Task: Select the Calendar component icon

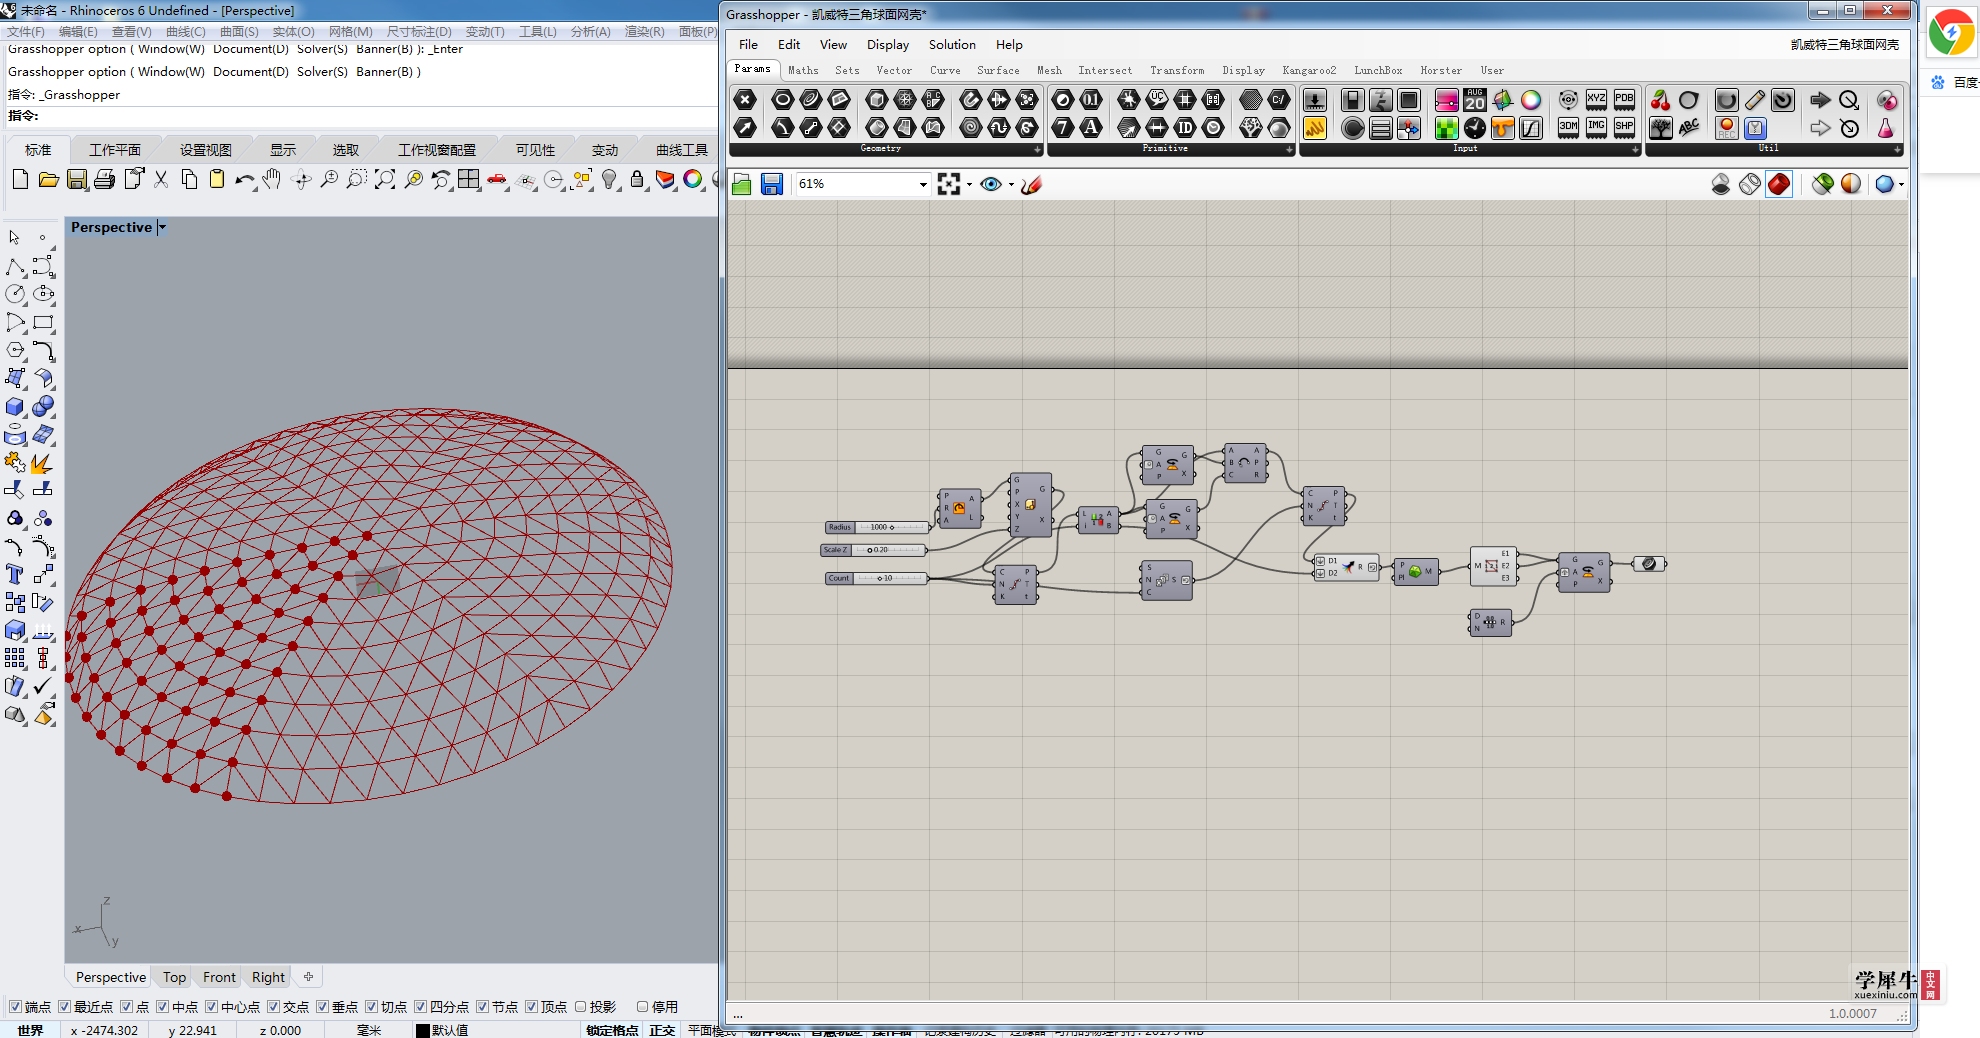Action: point(1475,100)
